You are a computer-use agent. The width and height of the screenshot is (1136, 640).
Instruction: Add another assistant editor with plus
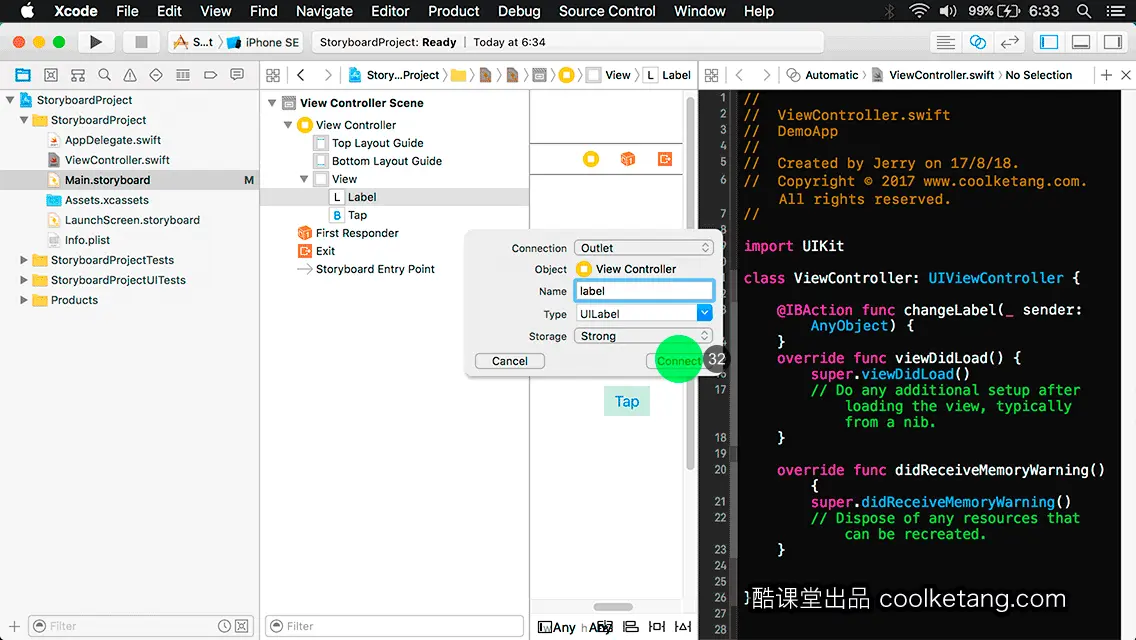pos(1106,75)
